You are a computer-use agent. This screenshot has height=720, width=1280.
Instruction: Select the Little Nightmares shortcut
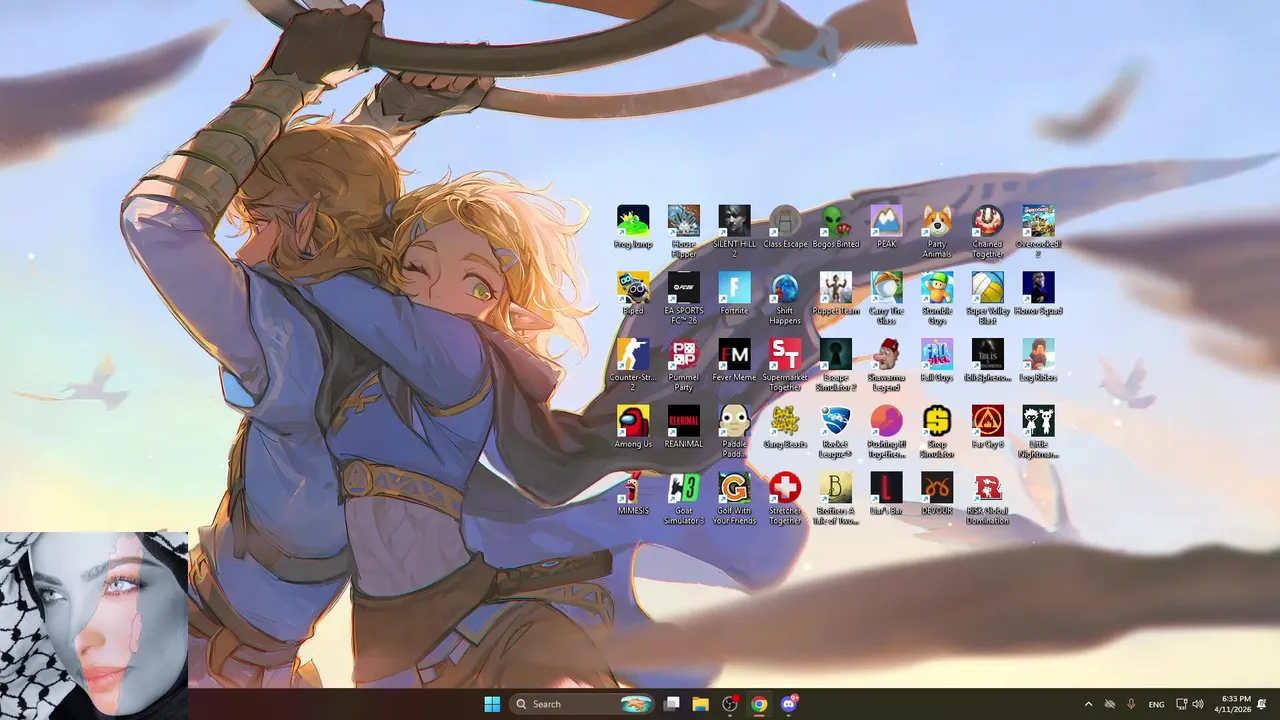[x=1038, y=433]
